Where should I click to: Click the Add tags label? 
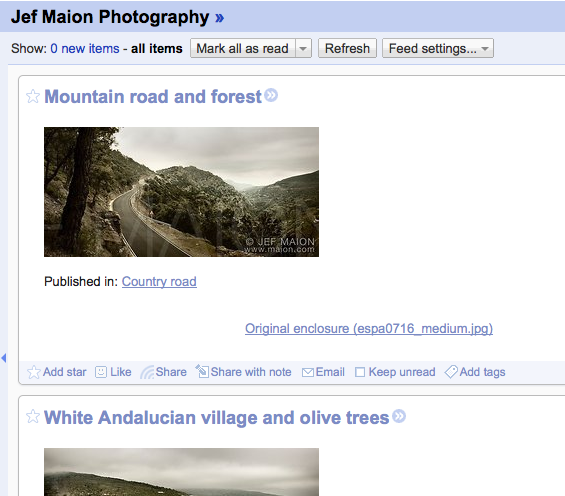pyautogui.click(x=482, y=372)
